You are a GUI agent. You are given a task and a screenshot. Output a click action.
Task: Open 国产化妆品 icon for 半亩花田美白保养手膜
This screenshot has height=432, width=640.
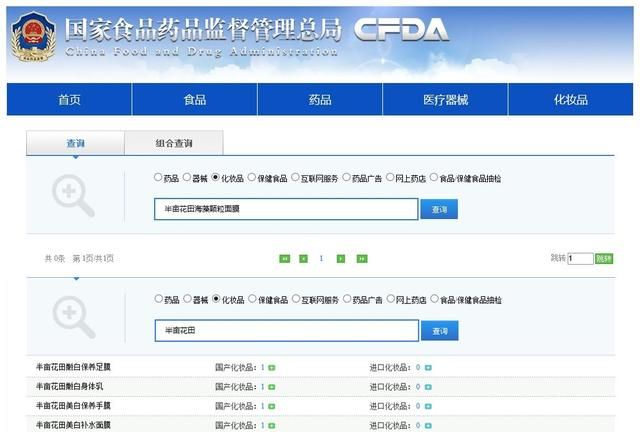point(272,406)
